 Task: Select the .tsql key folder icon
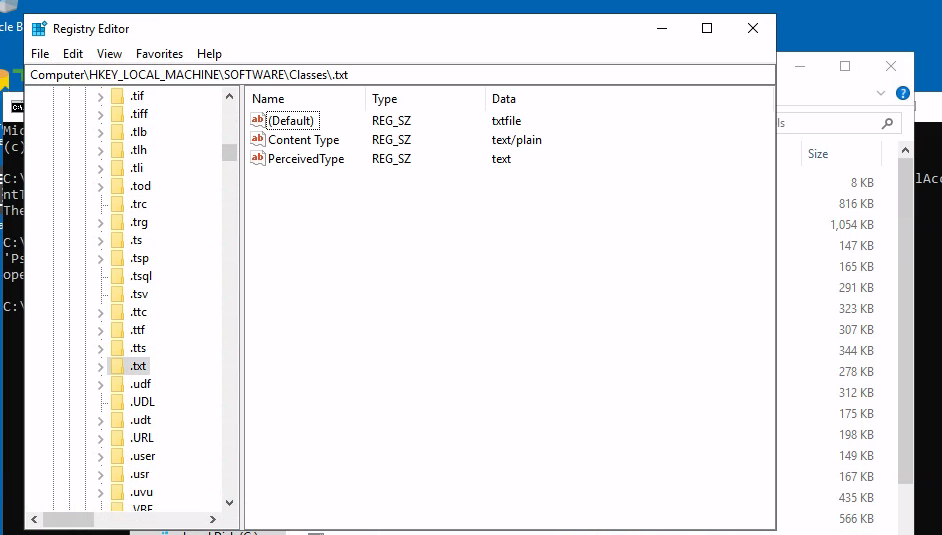click(118, 276)
